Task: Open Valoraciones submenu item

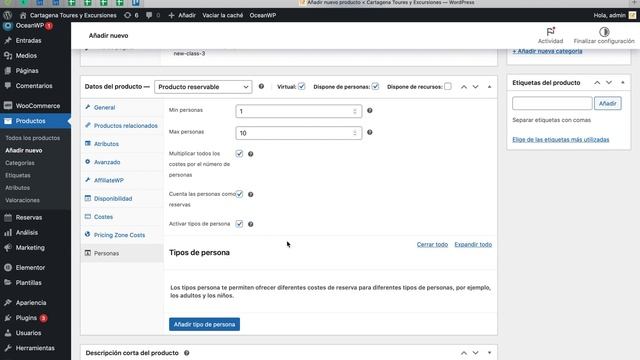Action: point(22,200)
